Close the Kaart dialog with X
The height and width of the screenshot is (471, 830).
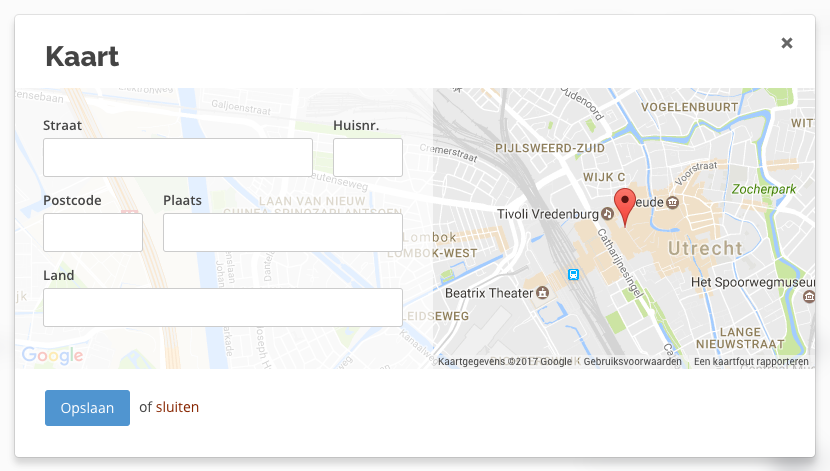787,43
